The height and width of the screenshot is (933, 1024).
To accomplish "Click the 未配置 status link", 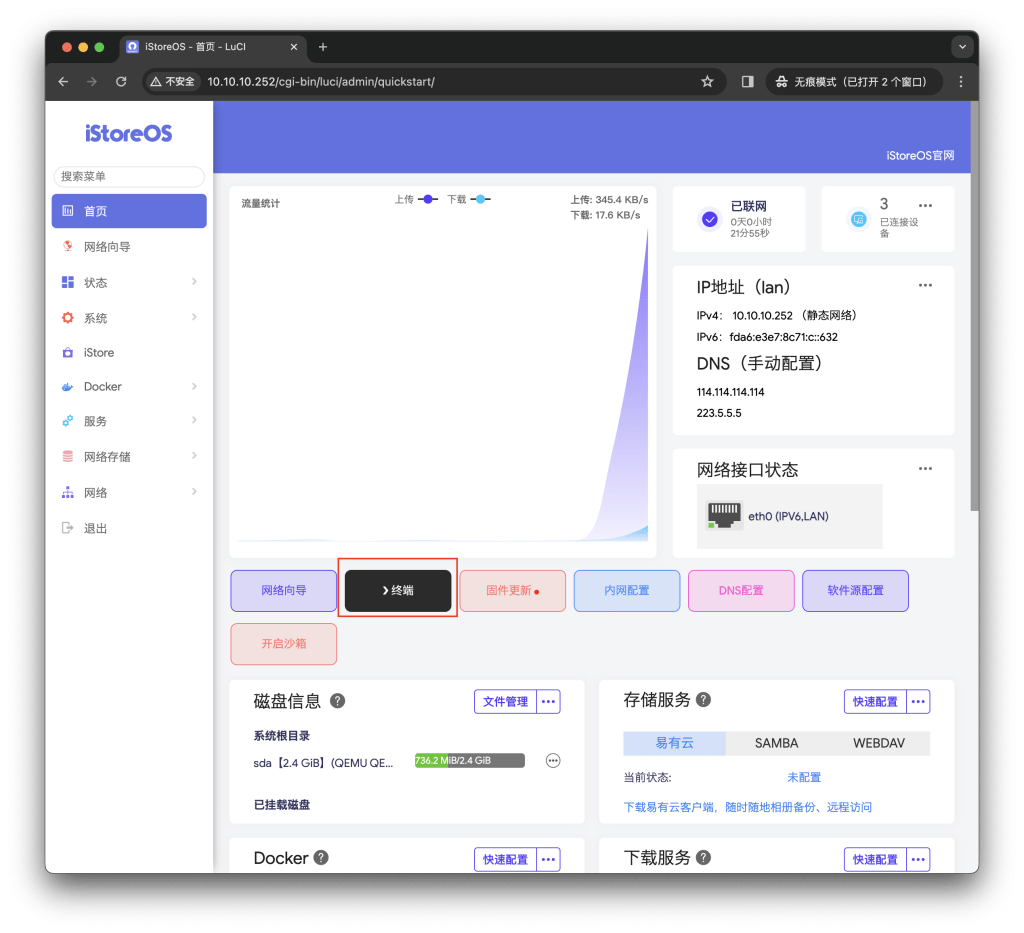I will point(804,778).
